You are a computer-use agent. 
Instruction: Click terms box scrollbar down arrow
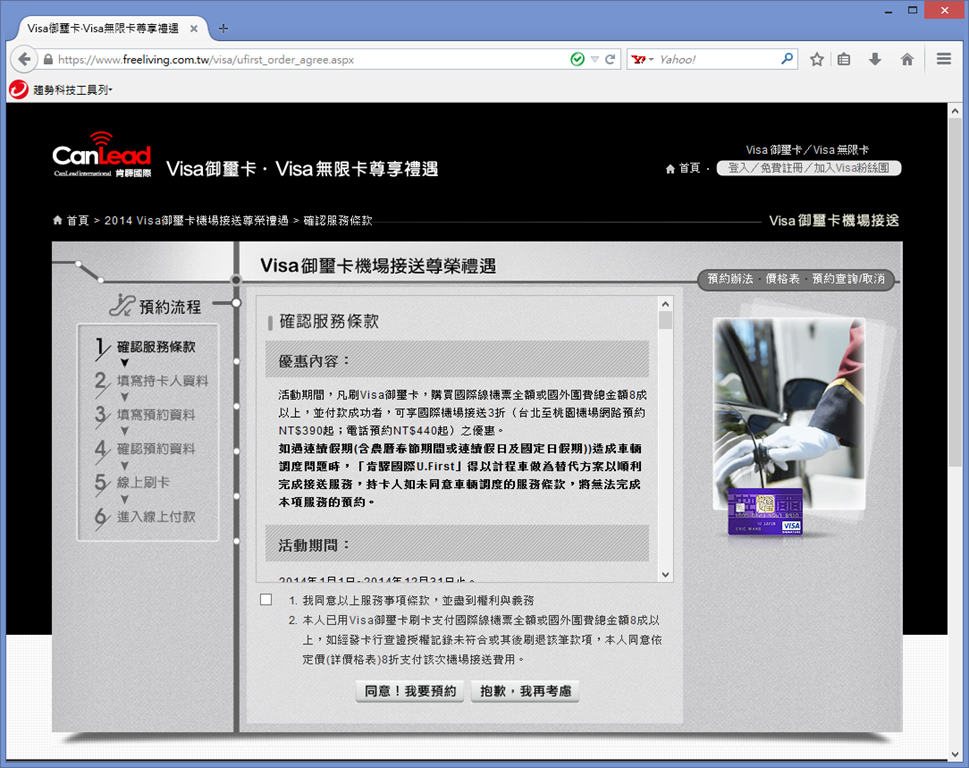[x=665, y=575]
